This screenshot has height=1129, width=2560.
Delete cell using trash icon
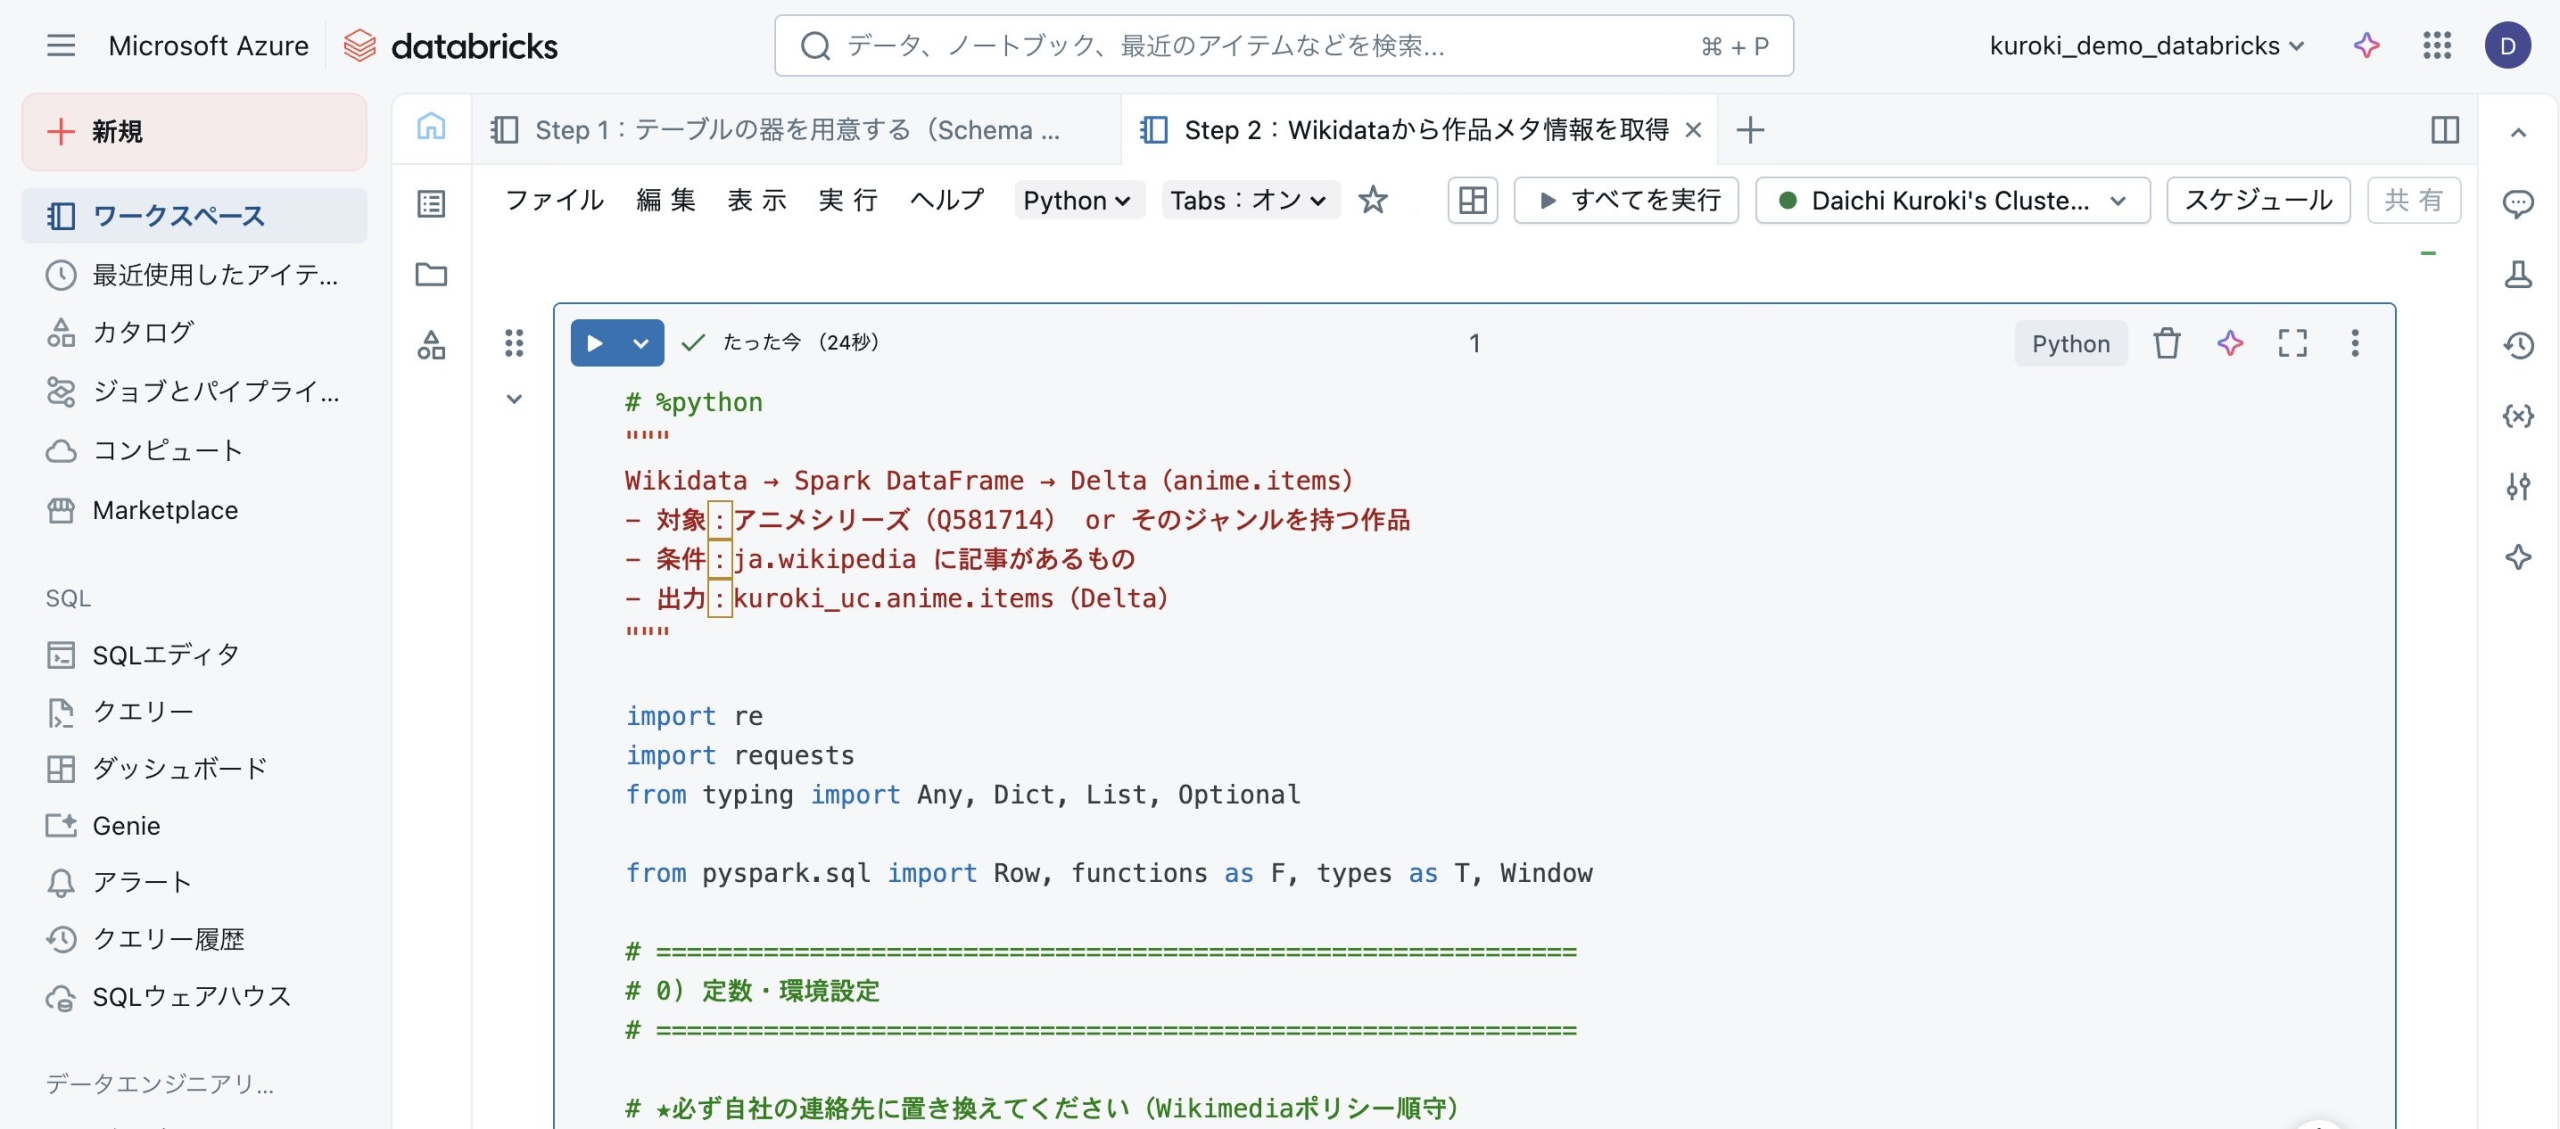(x=2166, y=343)
